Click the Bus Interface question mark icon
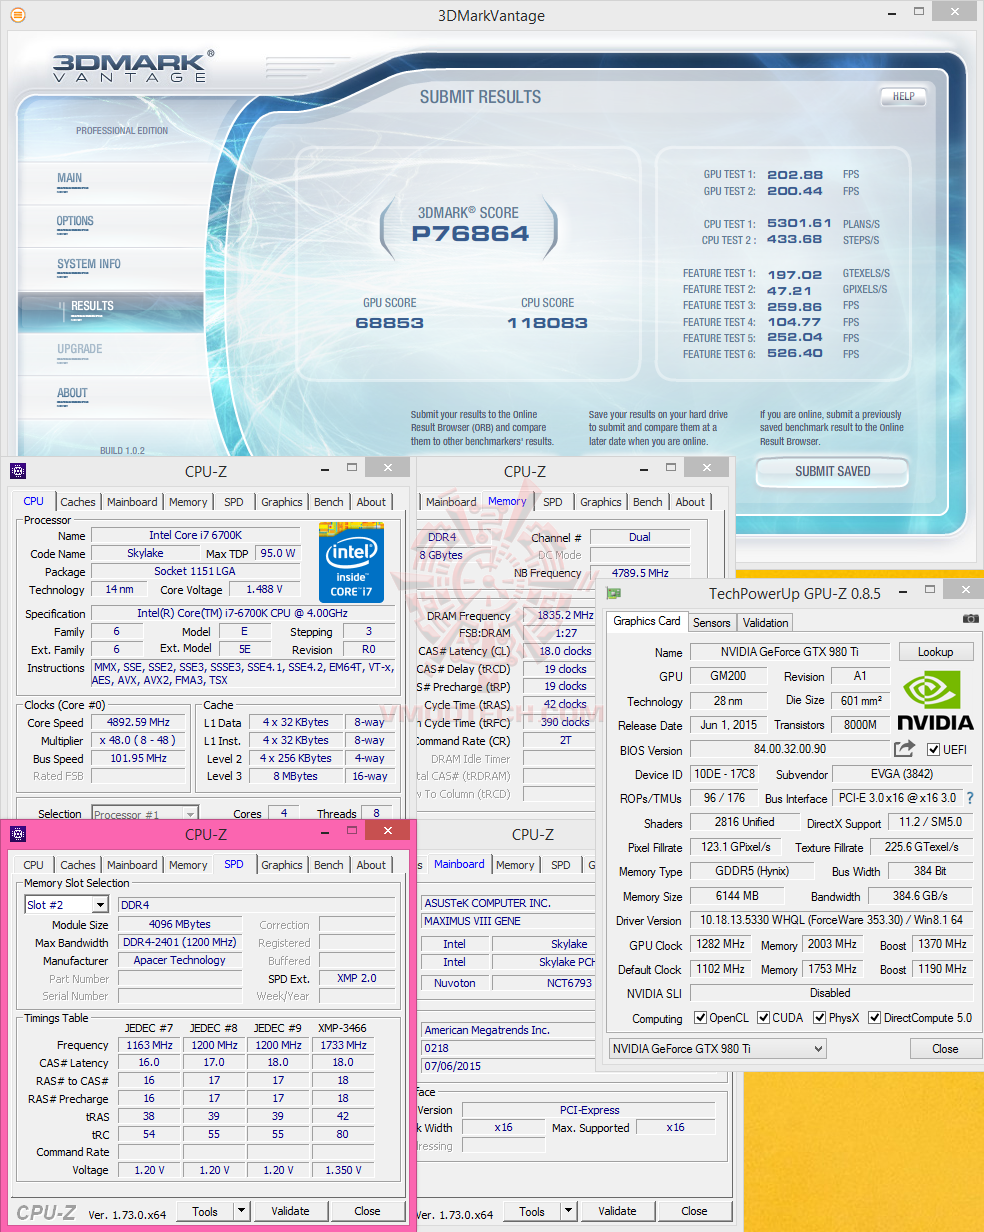The image size is (984, 1232). 969,798
